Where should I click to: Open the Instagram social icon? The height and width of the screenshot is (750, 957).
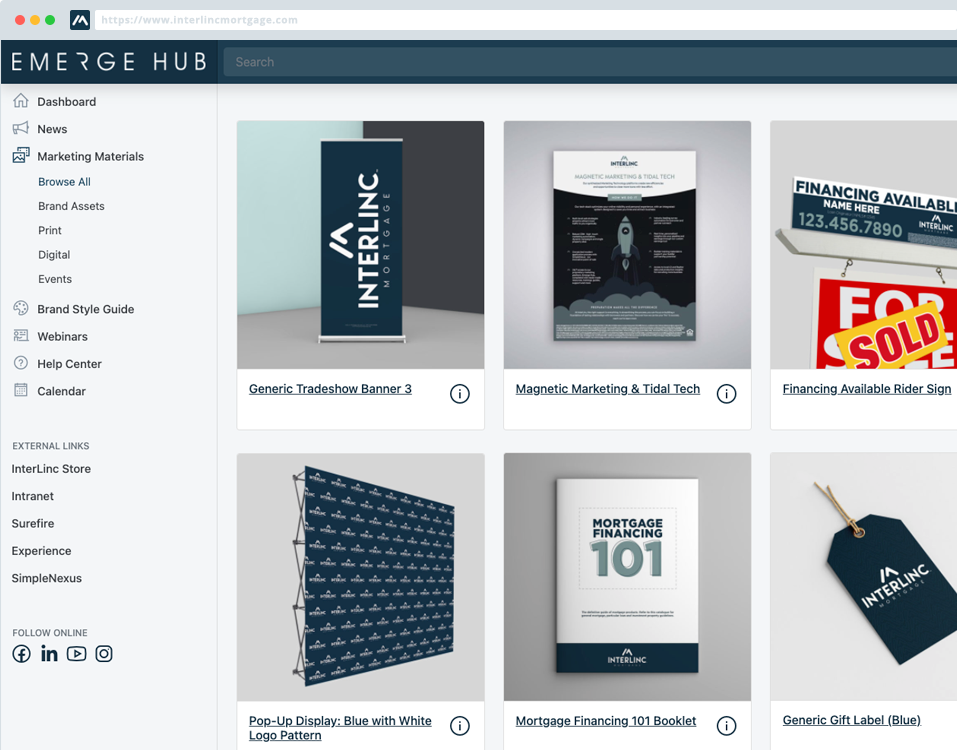pos(104,654)
